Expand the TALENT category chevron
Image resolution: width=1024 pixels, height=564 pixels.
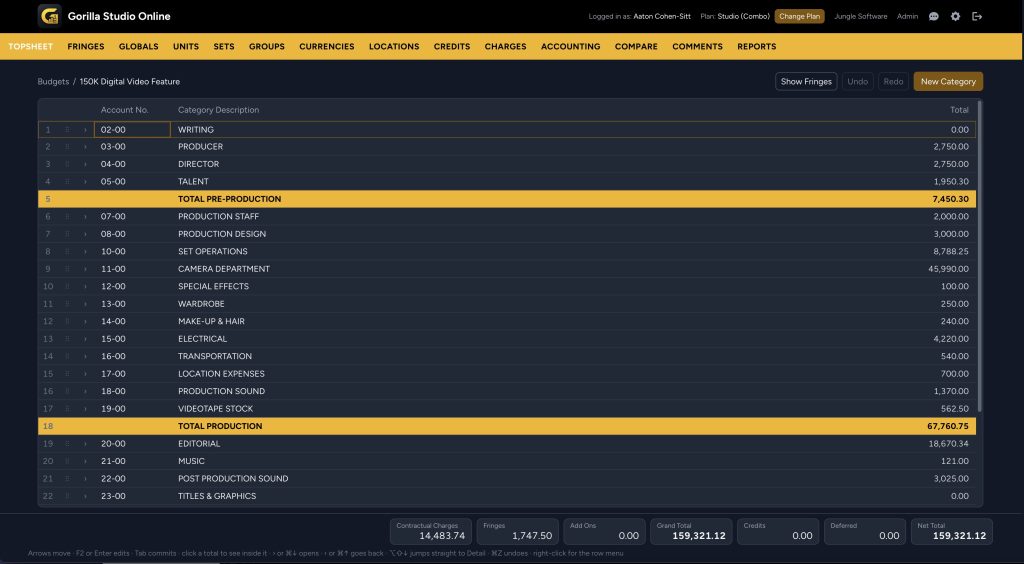(x=85, y=181)
